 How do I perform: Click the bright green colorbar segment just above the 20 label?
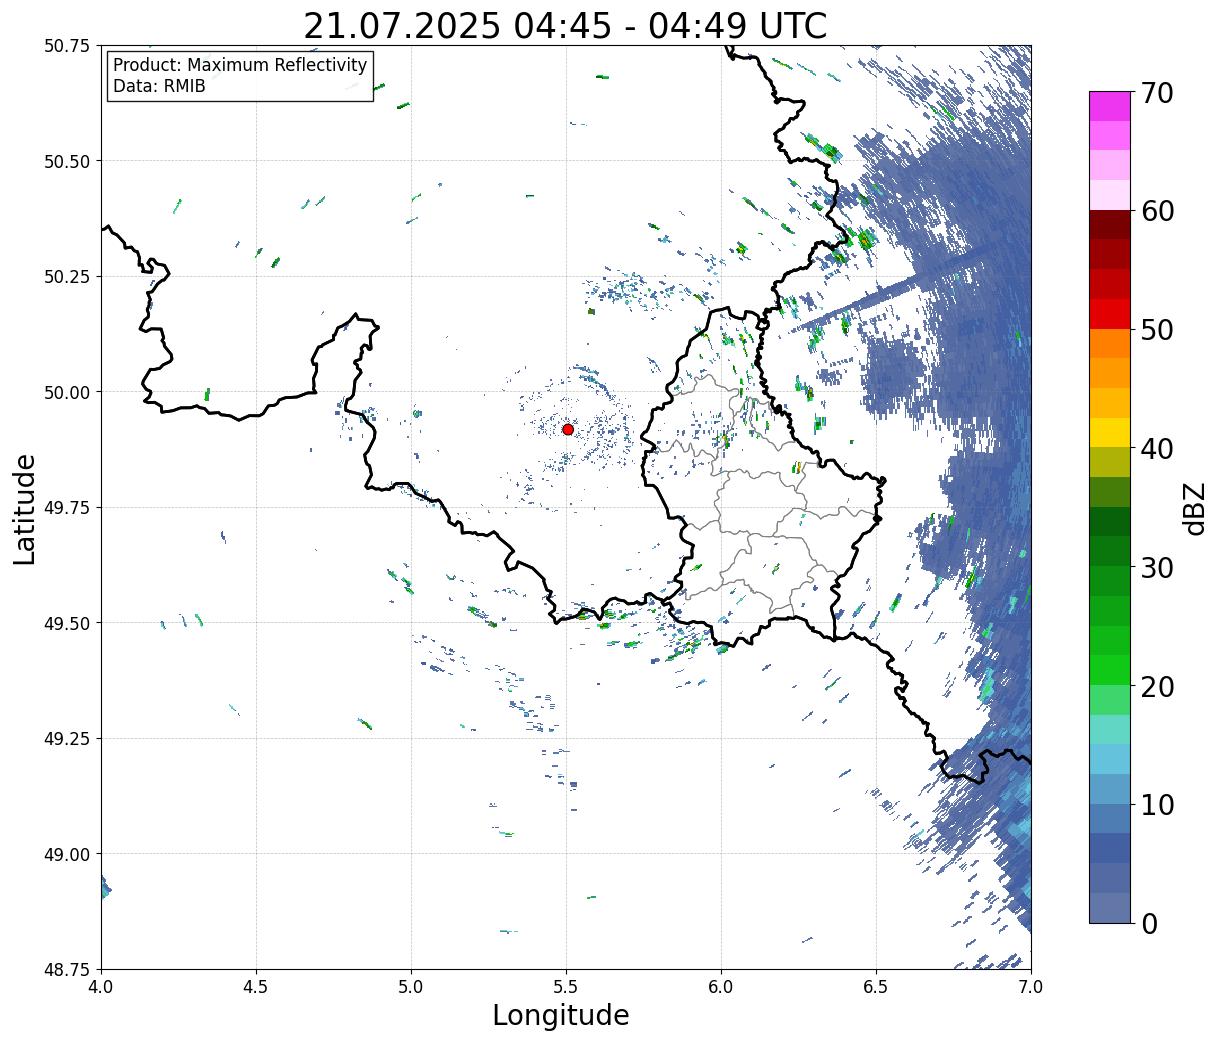[1110, 670]
